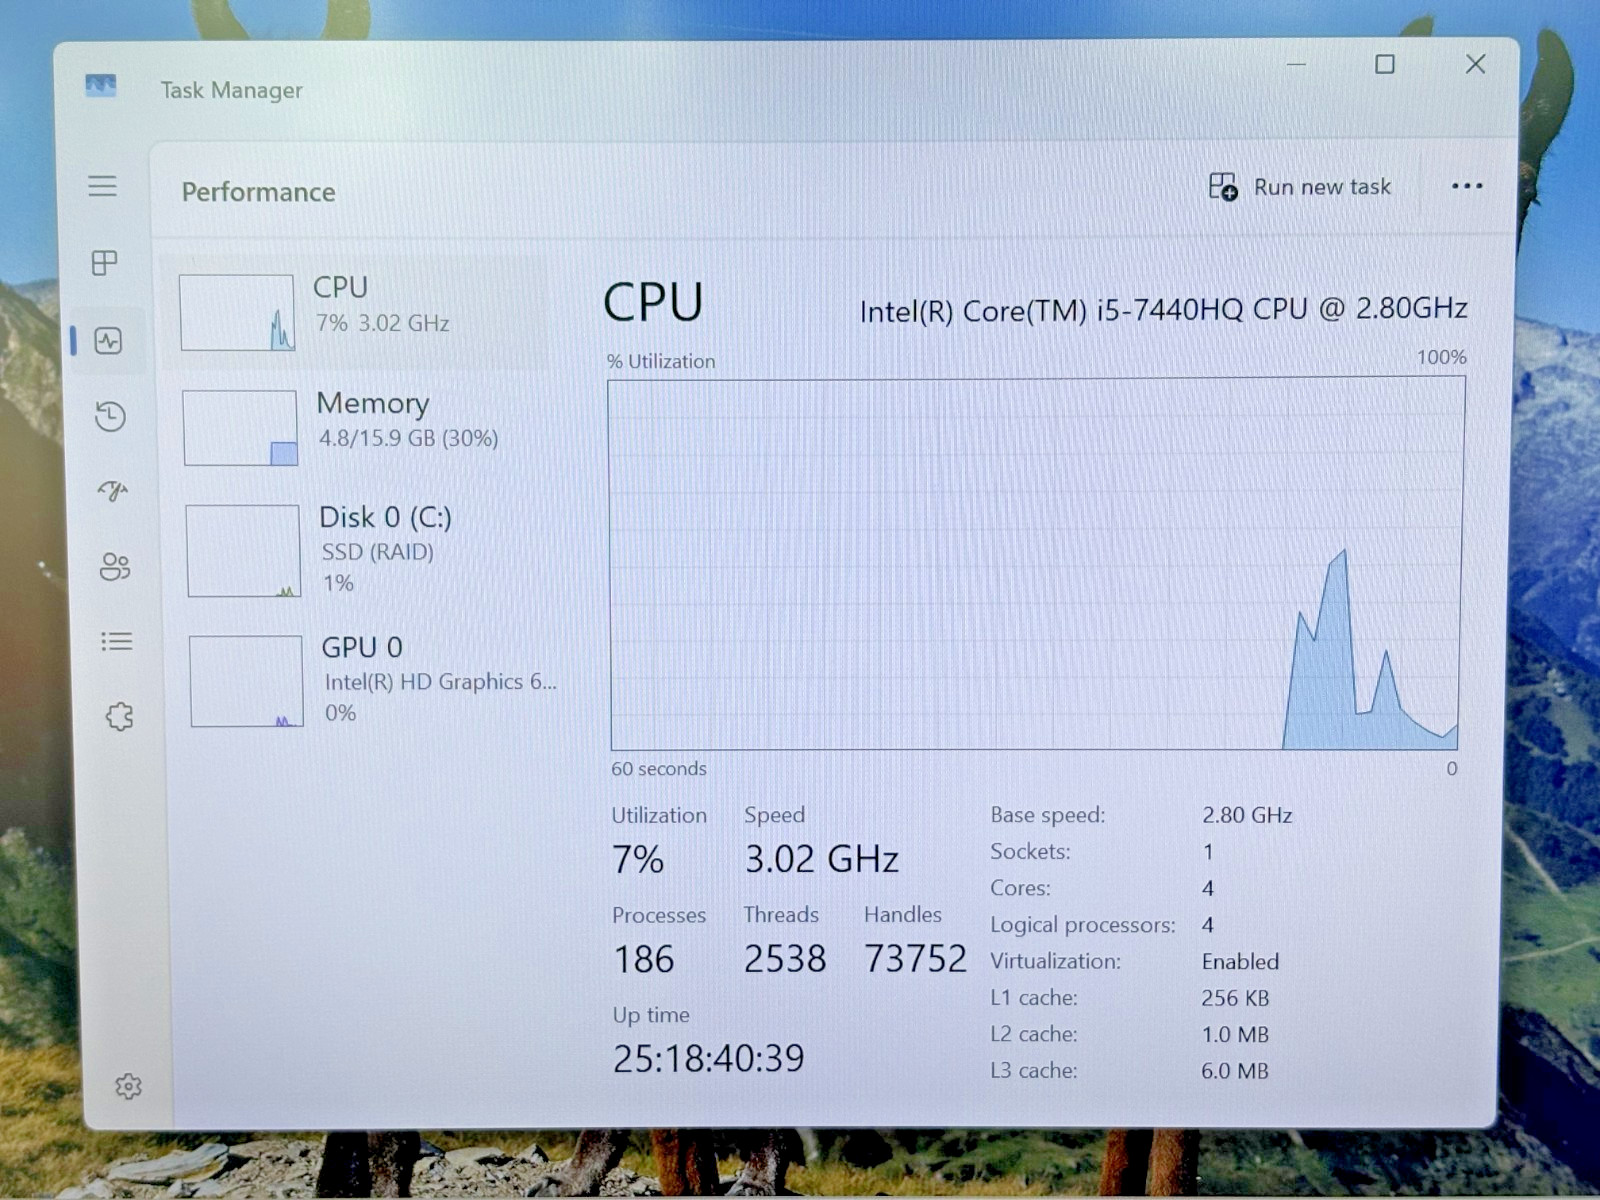This screenshot has height=1200, width=1600.
Task: Open Task Manager settings gear
Action: point(128,1086)
